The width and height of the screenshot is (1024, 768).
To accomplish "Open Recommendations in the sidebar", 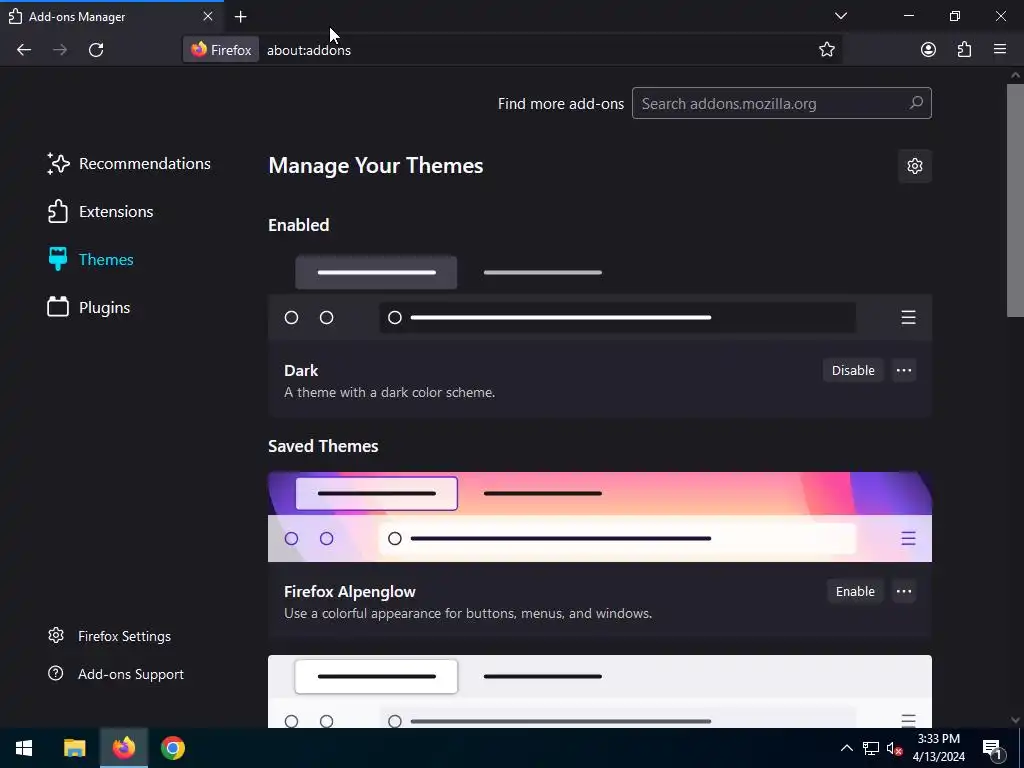I will point(129,163).
